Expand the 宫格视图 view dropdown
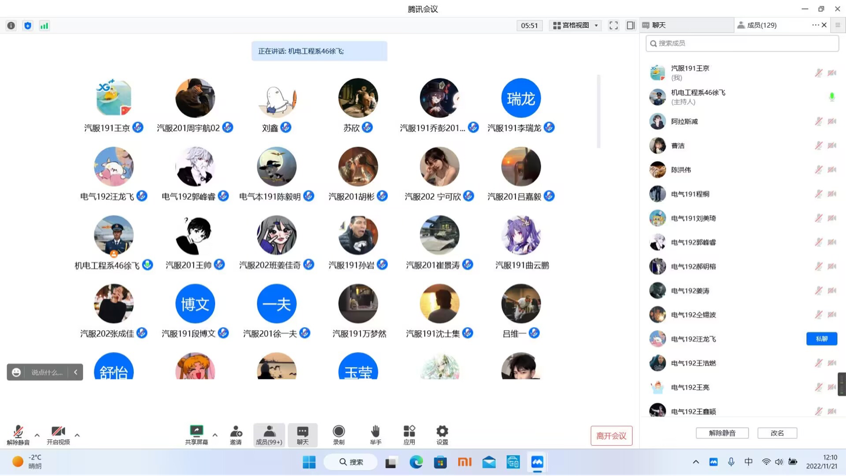The height and width of the screenshot is (476, 846). click(x=576, y=26)
